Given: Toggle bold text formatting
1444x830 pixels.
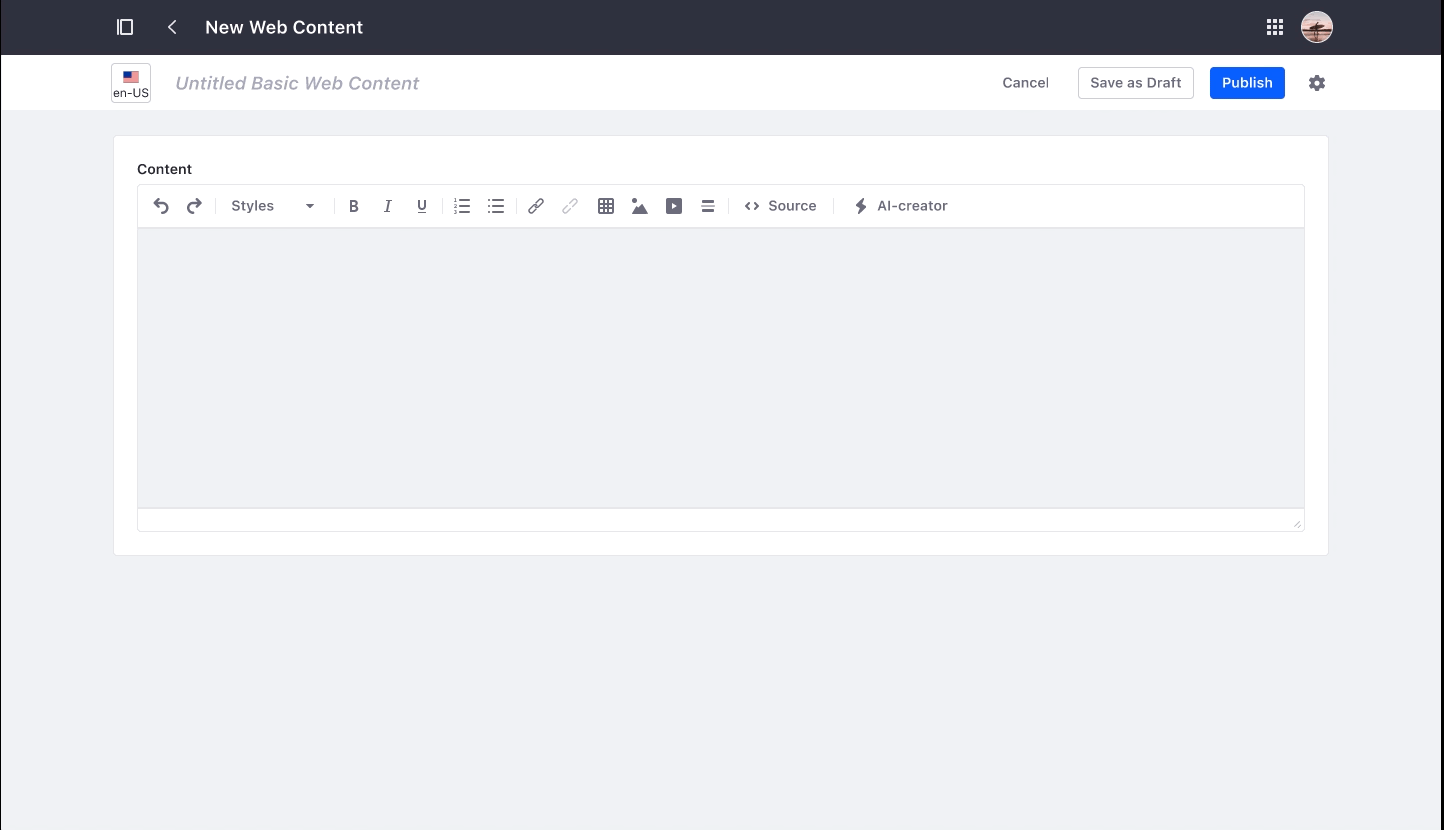Looking at the screenshot, I should tap(354, 206).
